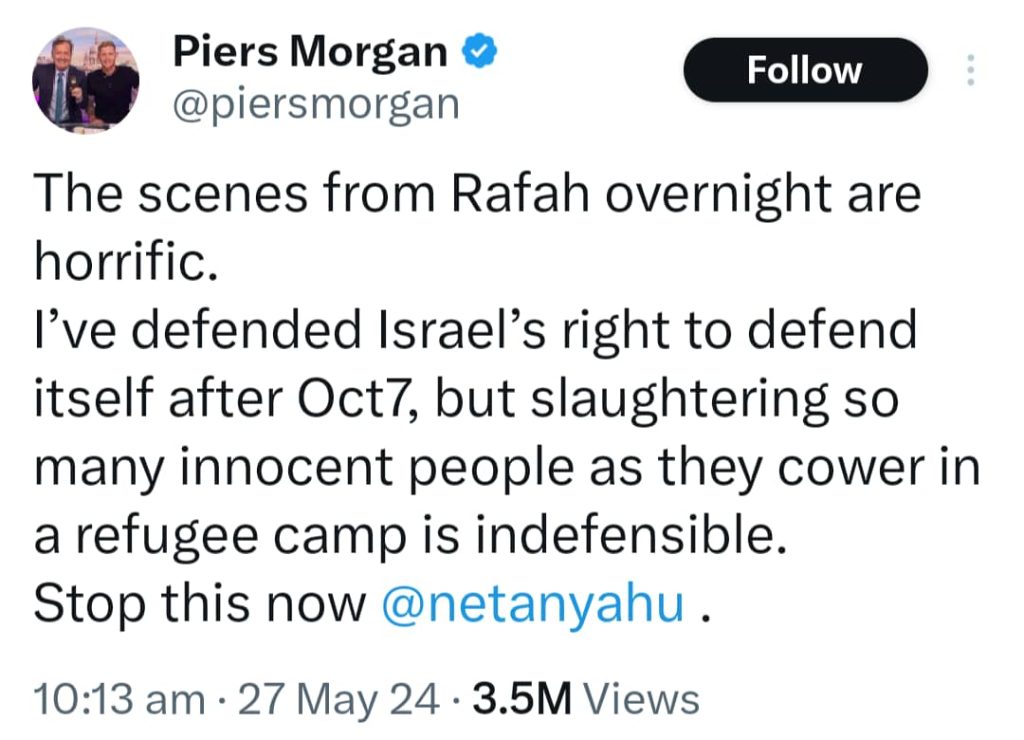Open the three-dot more options menu
Screen dimensions: 1024x740
pos(968,71)
